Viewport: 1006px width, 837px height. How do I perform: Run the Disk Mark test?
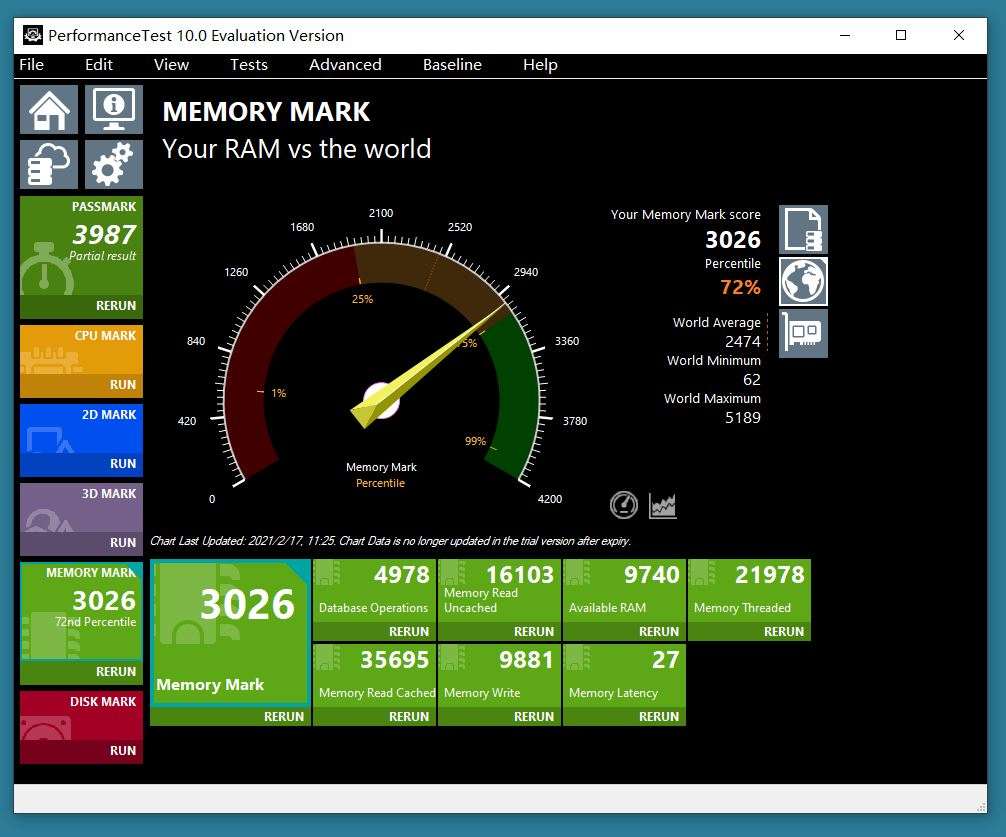(123, 750)
